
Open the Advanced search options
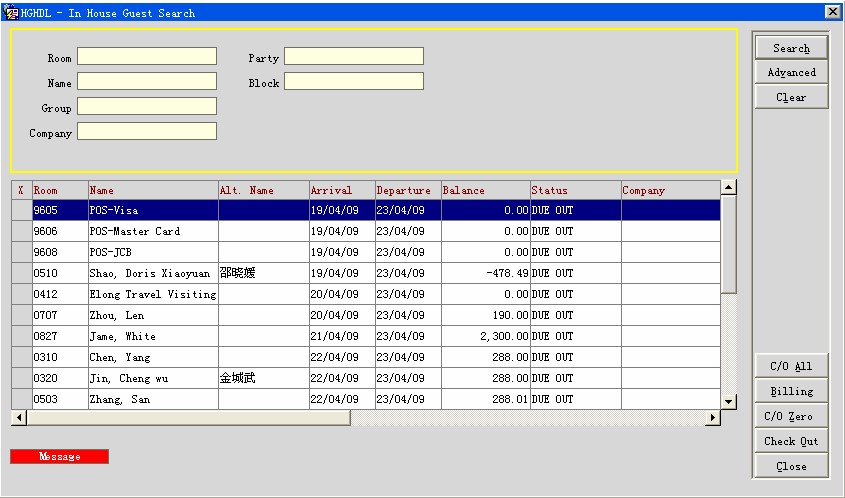(791, 73)
